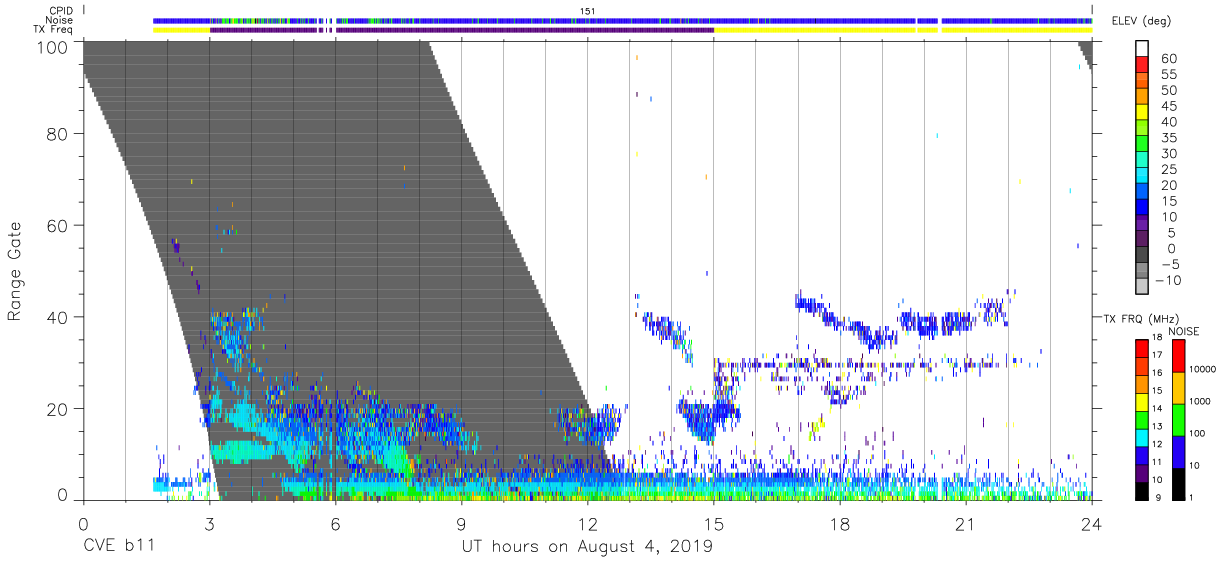1228x567 pixels.
Task: Click the red top segment of TX FRQ color bar
Action: (x=1141, y=348)
